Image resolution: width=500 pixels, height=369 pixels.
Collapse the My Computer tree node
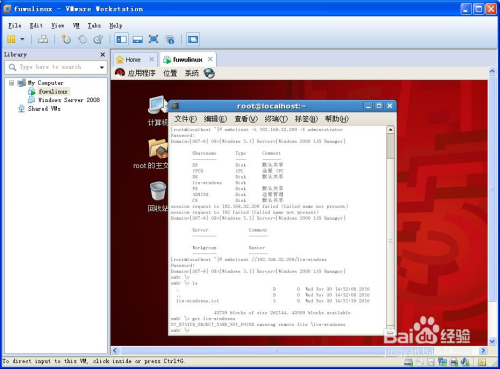click(x=11, y=82)
